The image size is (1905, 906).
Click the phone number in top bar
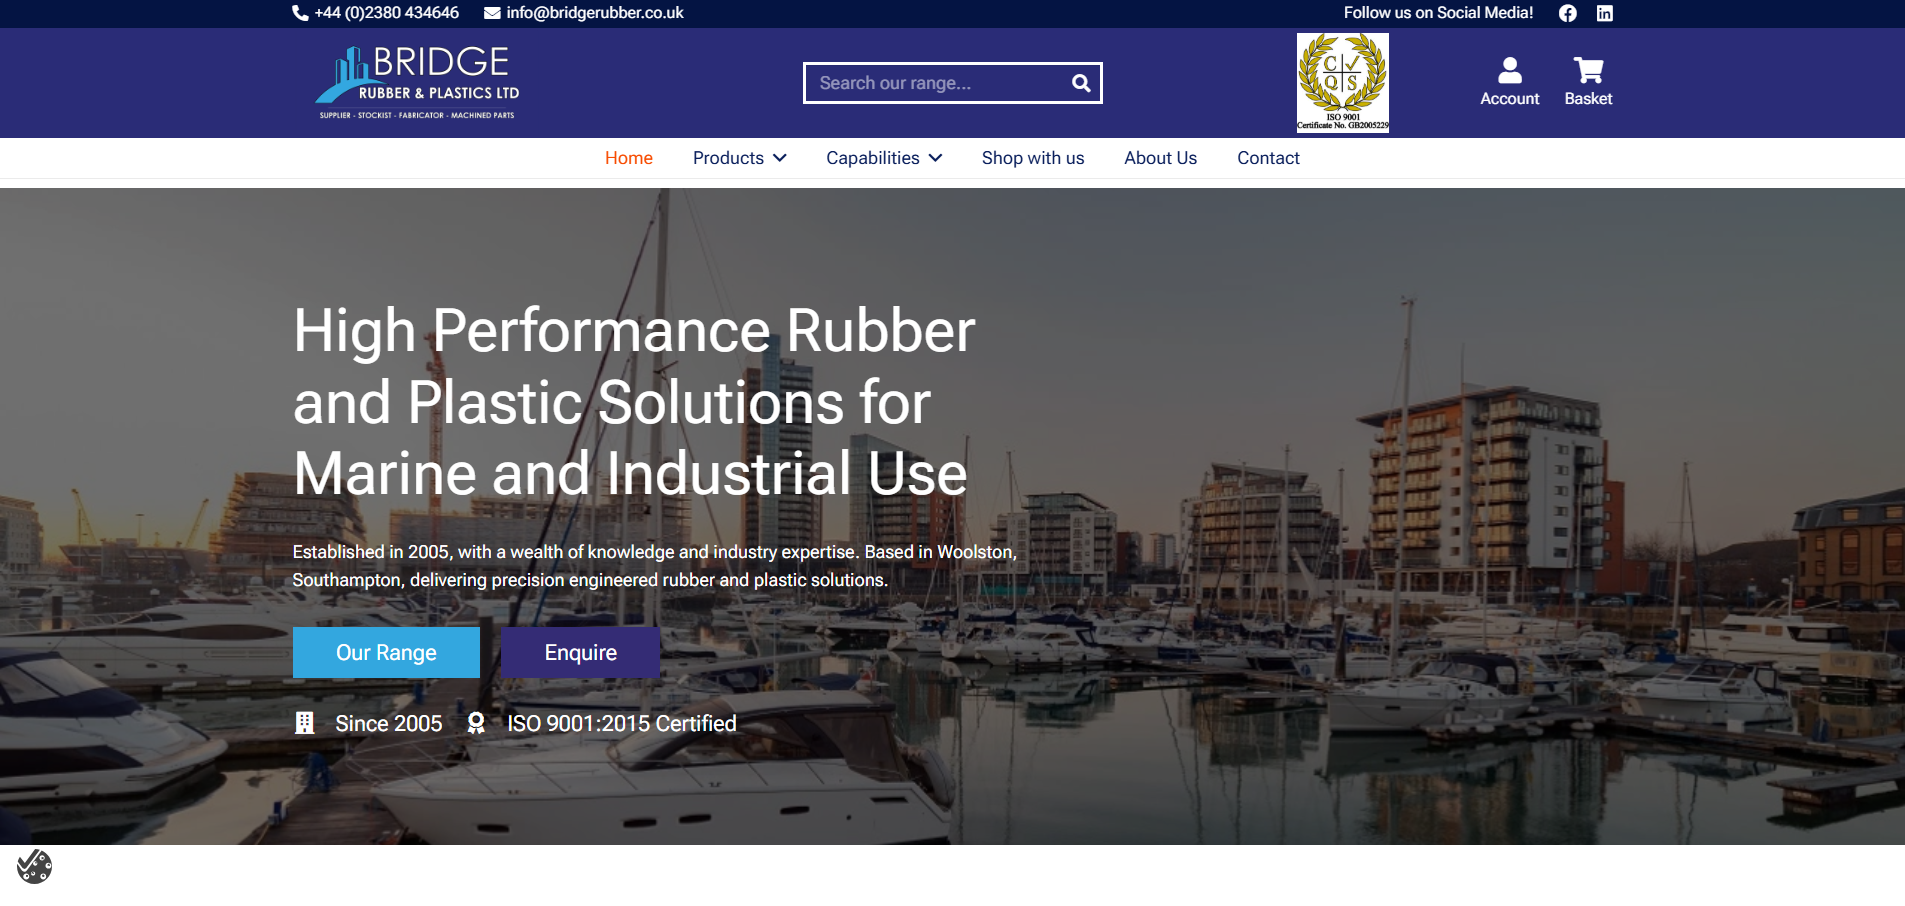pos(386,13)
